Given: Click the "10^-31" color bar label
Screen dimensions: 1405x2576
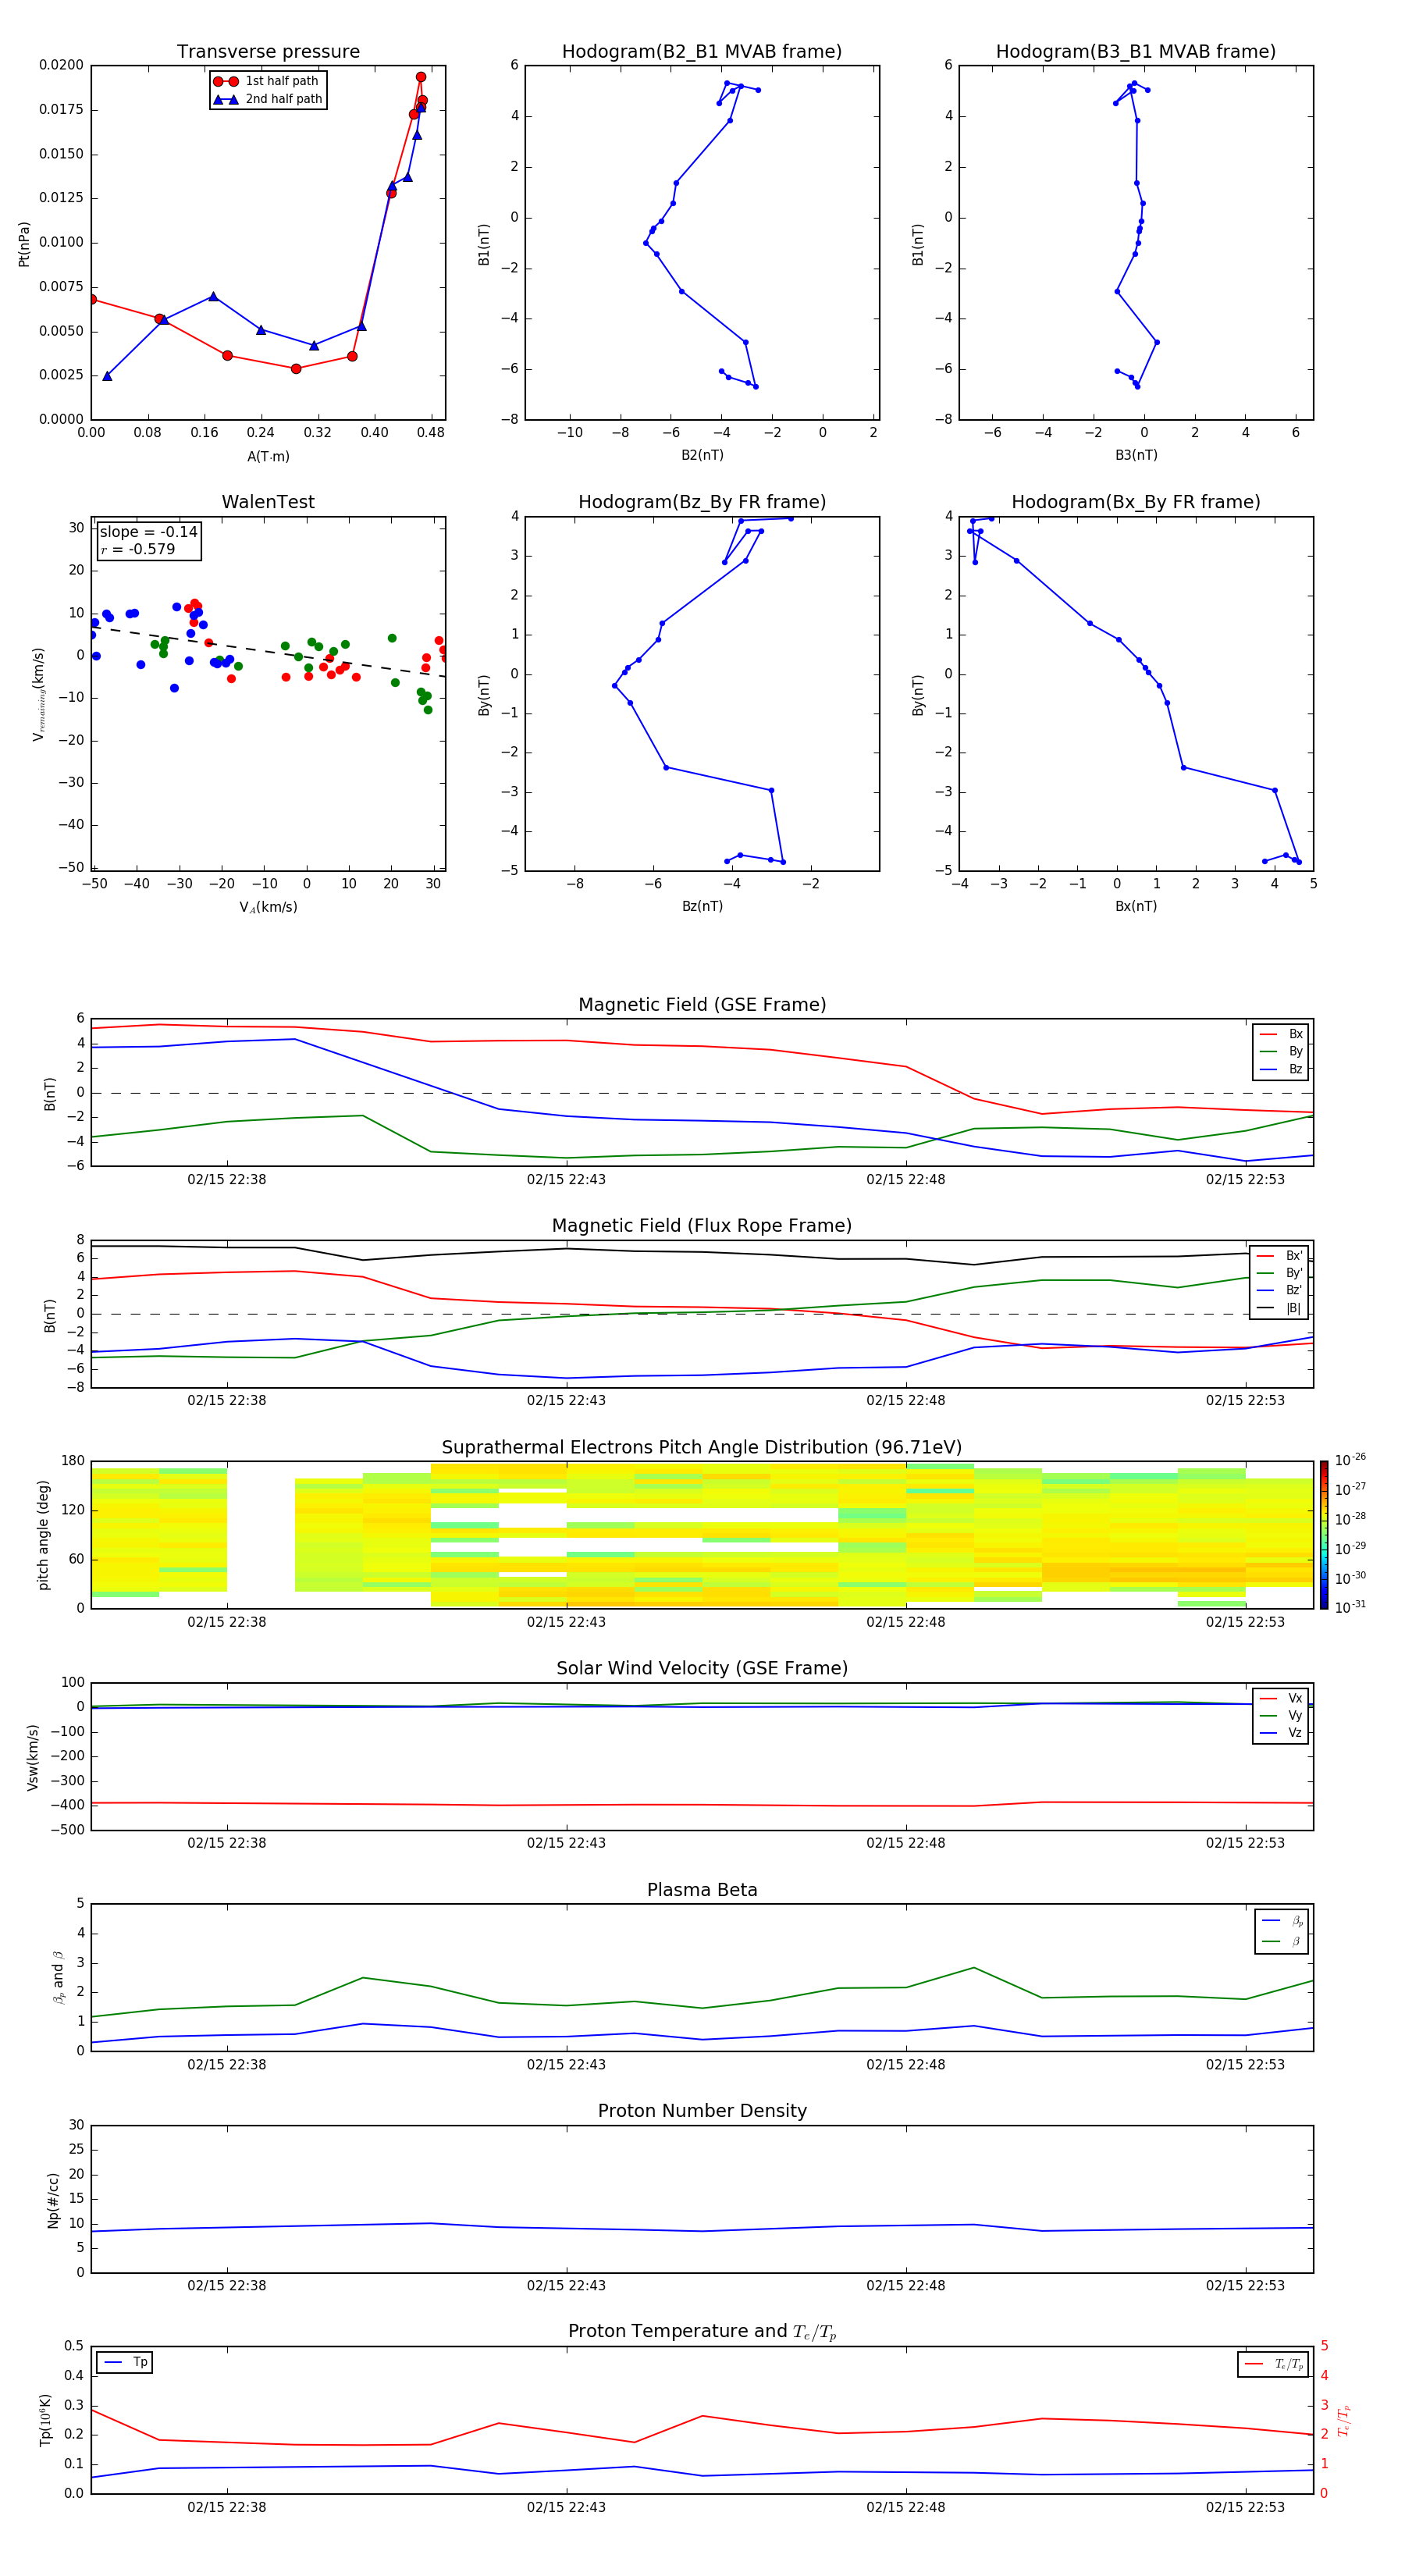Looking at the screenshot, I should pyautogui.click(x=1350, y=1608).
